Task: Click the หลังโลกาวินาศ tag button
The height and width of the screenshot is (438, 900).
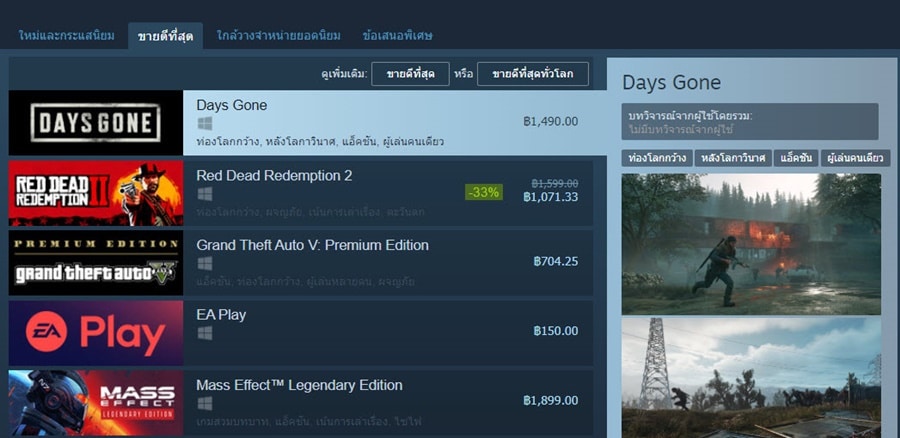Action: click(733, 158)
